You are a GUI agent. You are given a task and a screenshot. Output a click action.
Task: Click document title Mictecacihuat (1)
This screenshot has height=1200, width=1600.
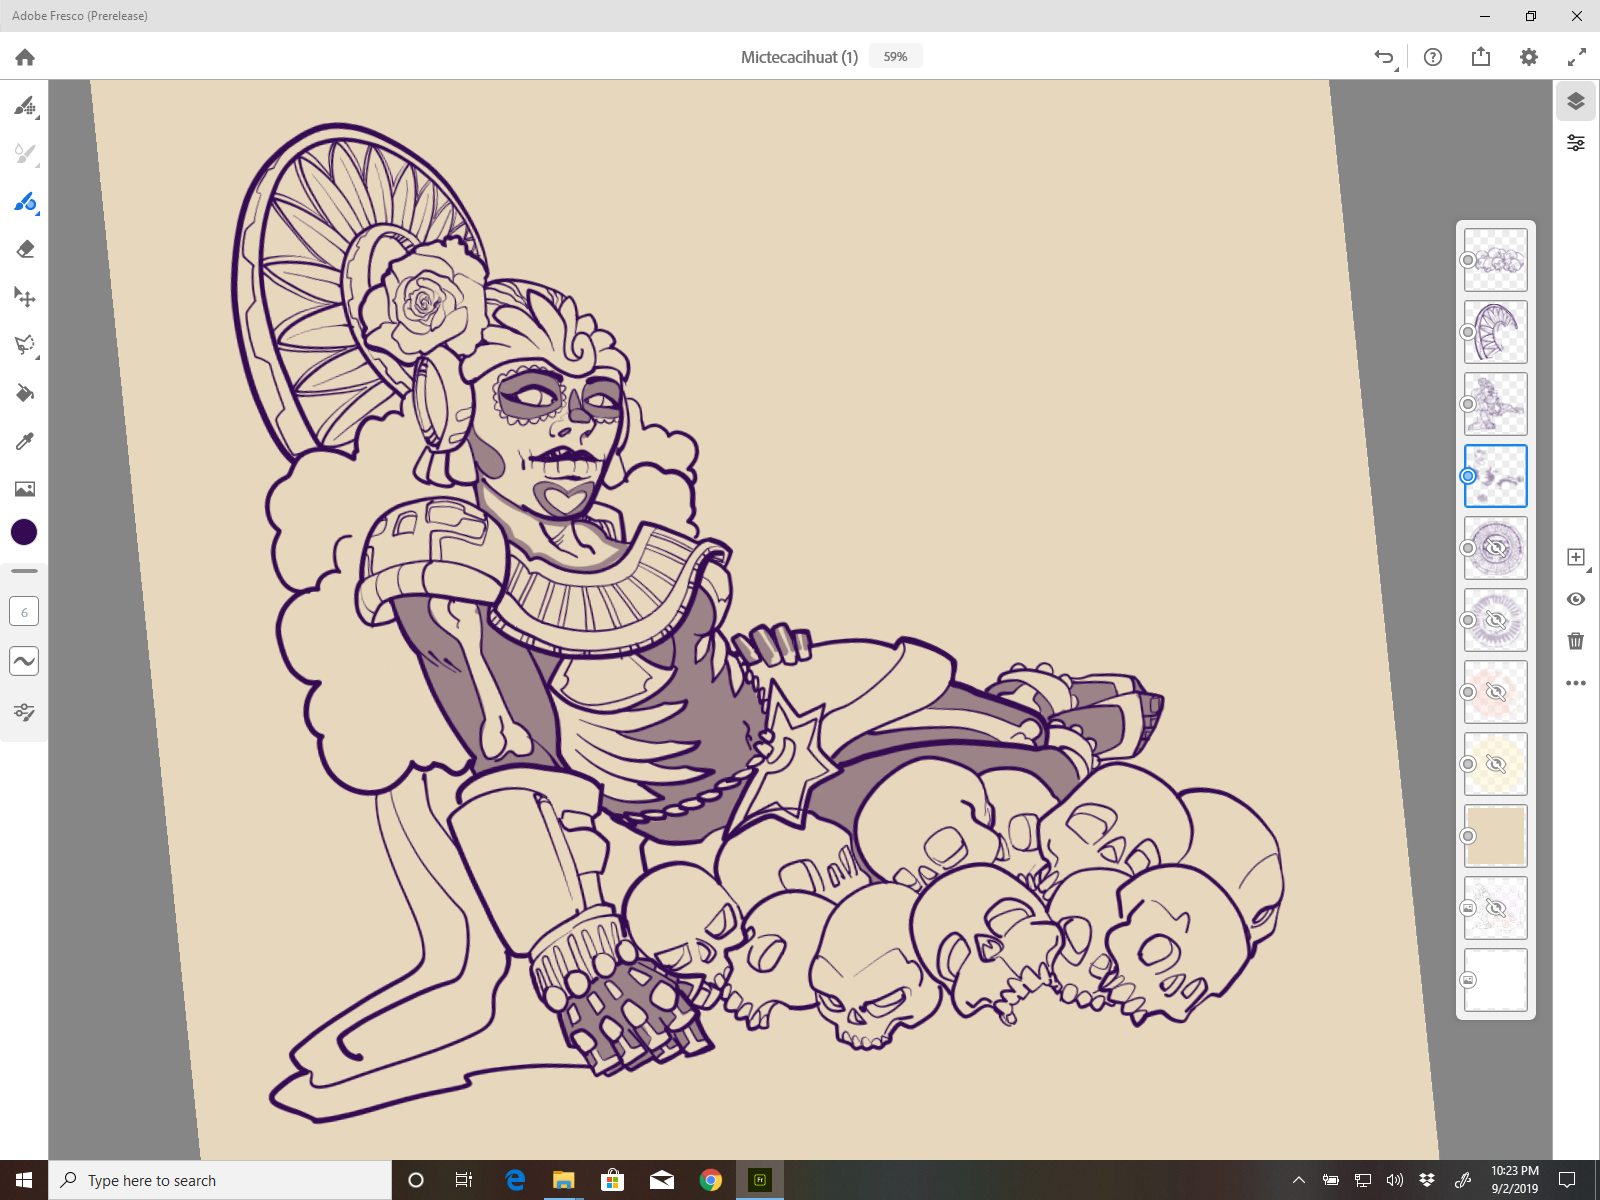point(799,57)
